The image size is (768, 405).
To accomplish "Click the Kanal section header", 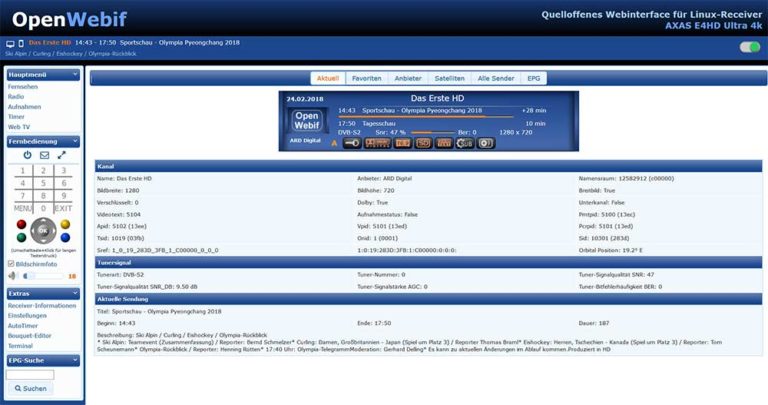I will [x=428, y=167].
